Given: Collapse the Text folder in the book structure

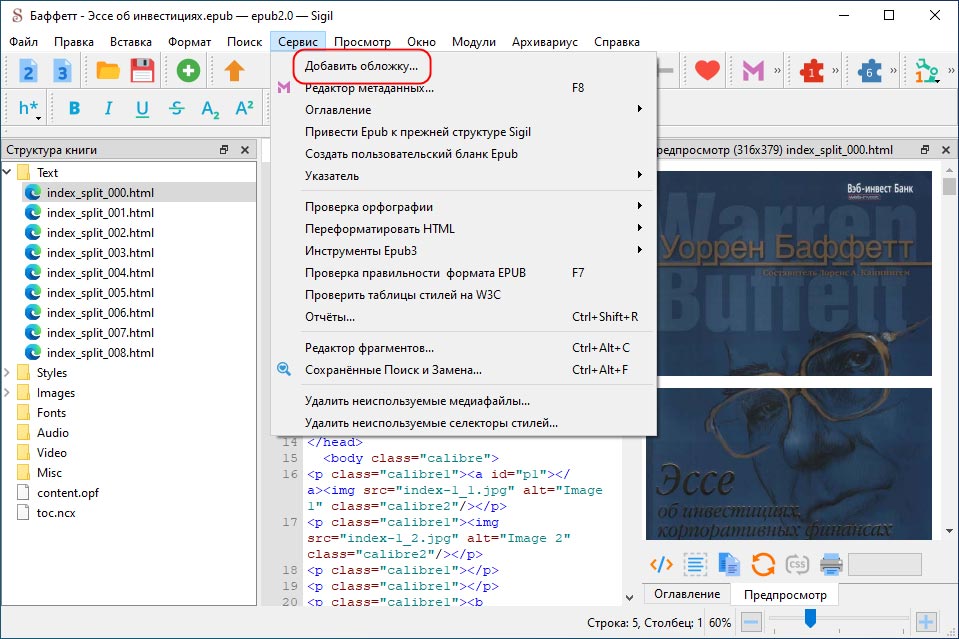Looking at the screenshot, I should 7,172.
